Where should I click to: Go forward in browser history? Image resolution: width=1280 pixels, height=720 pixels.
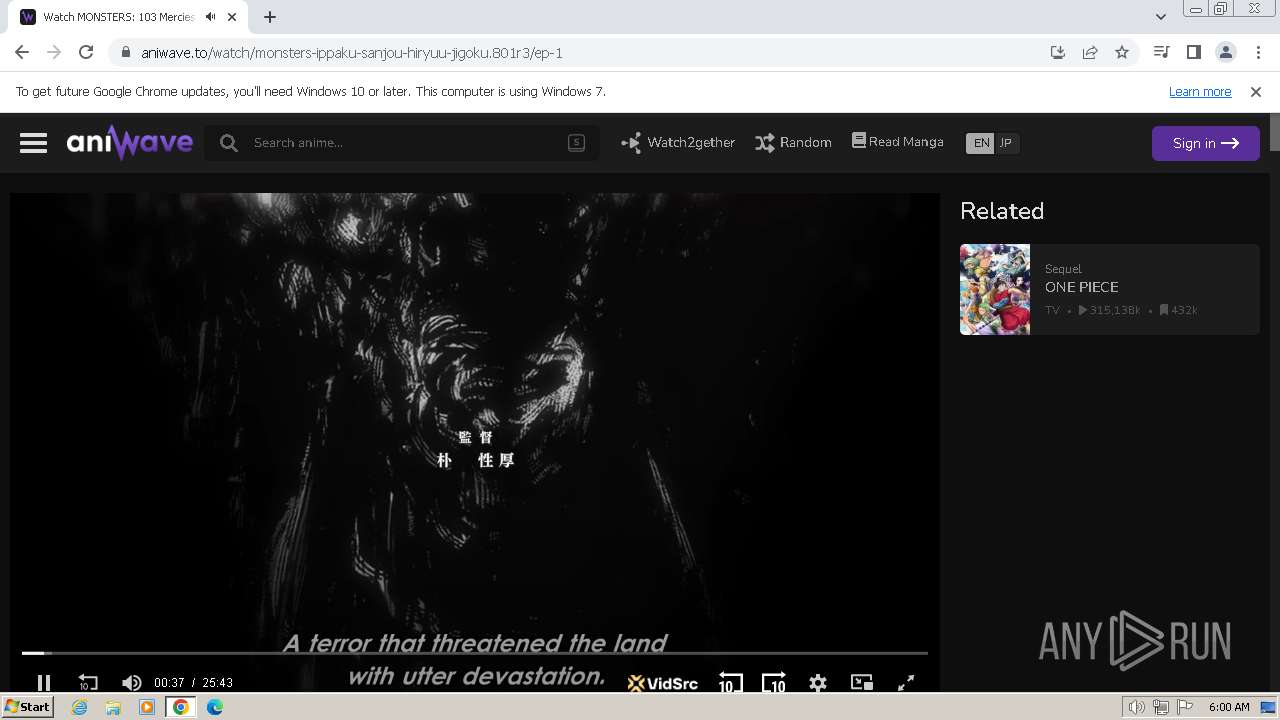54,52
